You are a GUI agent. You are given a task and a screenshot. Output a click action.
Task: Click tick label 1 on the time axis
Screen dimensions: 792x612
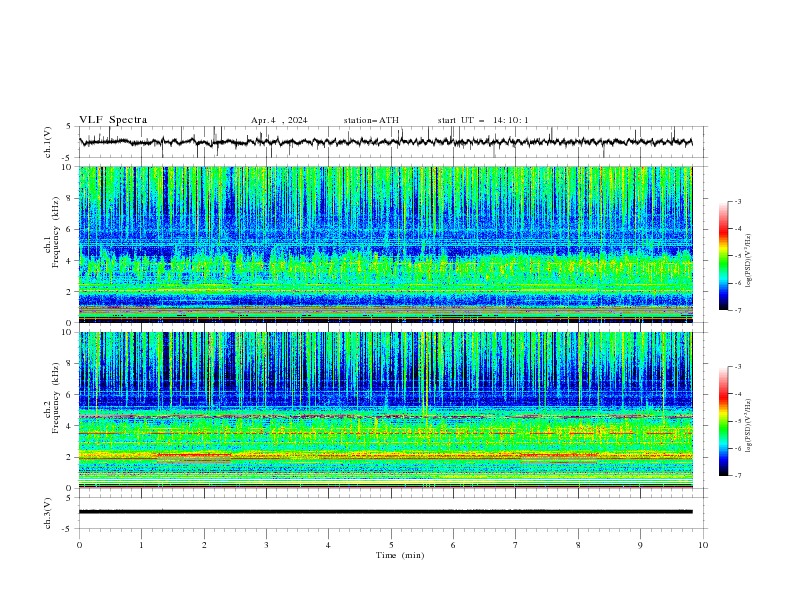tap(141, 545)
